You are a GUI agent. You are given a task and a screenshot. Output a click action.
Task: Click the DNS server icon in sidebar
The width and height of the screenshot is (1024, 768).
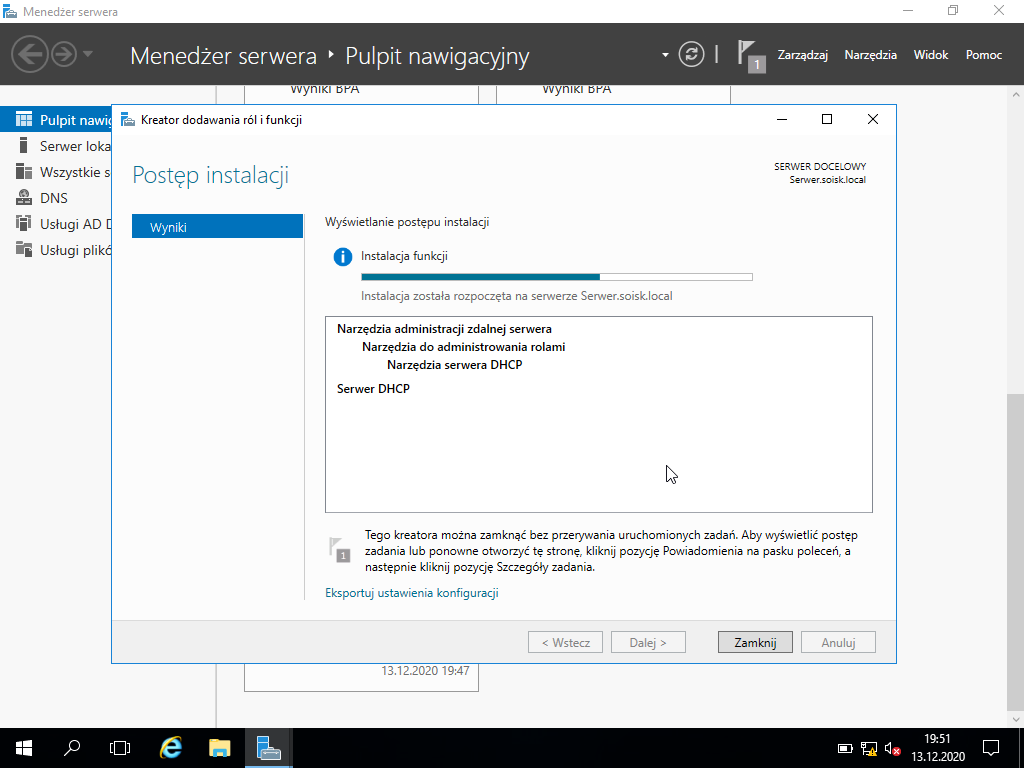pos(24,197)
